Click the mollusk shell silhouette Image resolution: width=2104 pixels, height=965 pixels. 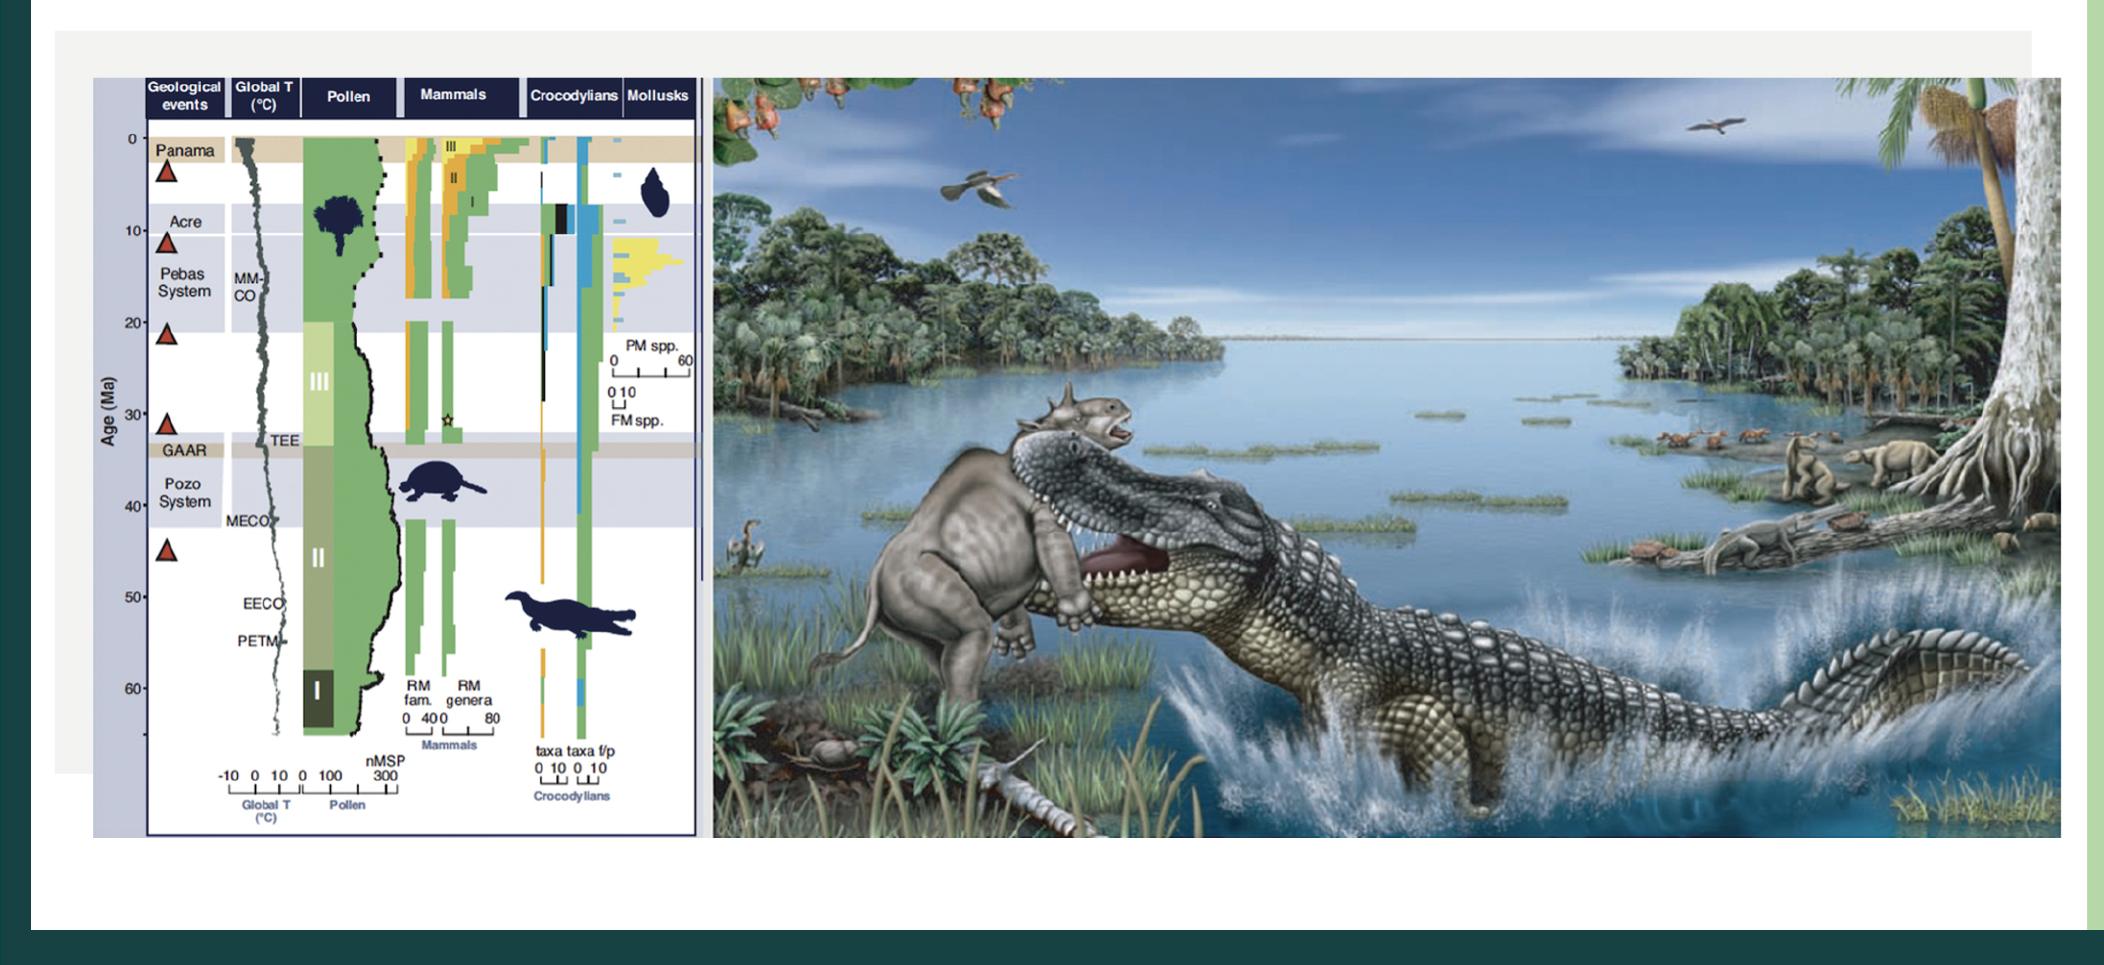coord(654,193)
